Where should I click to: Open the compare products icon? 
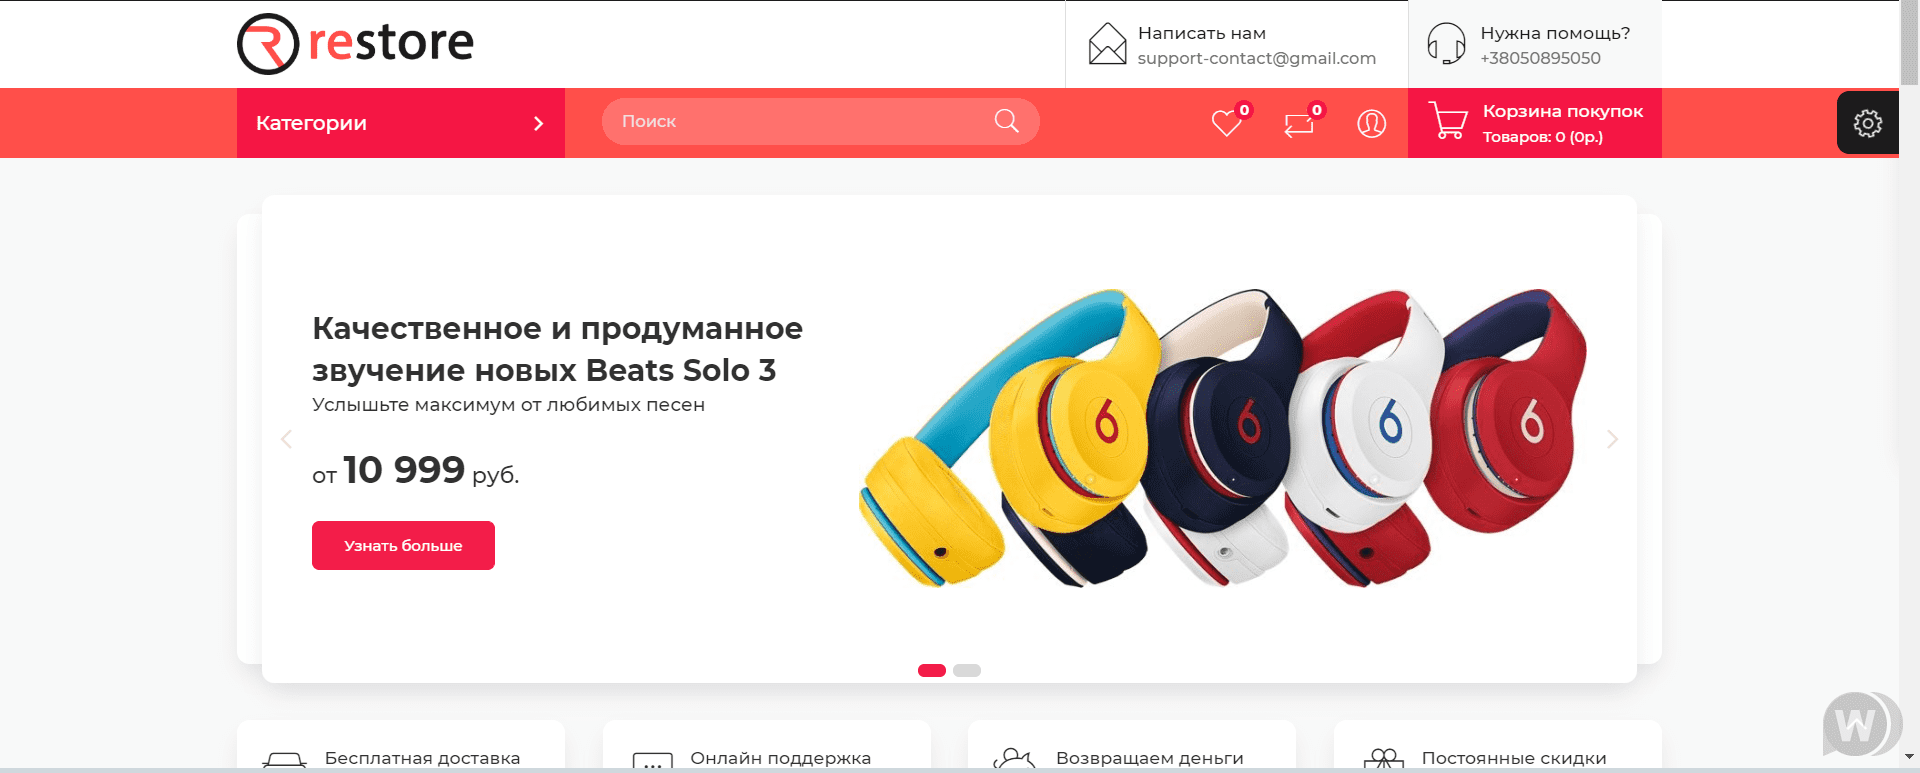pos(1299,124)
